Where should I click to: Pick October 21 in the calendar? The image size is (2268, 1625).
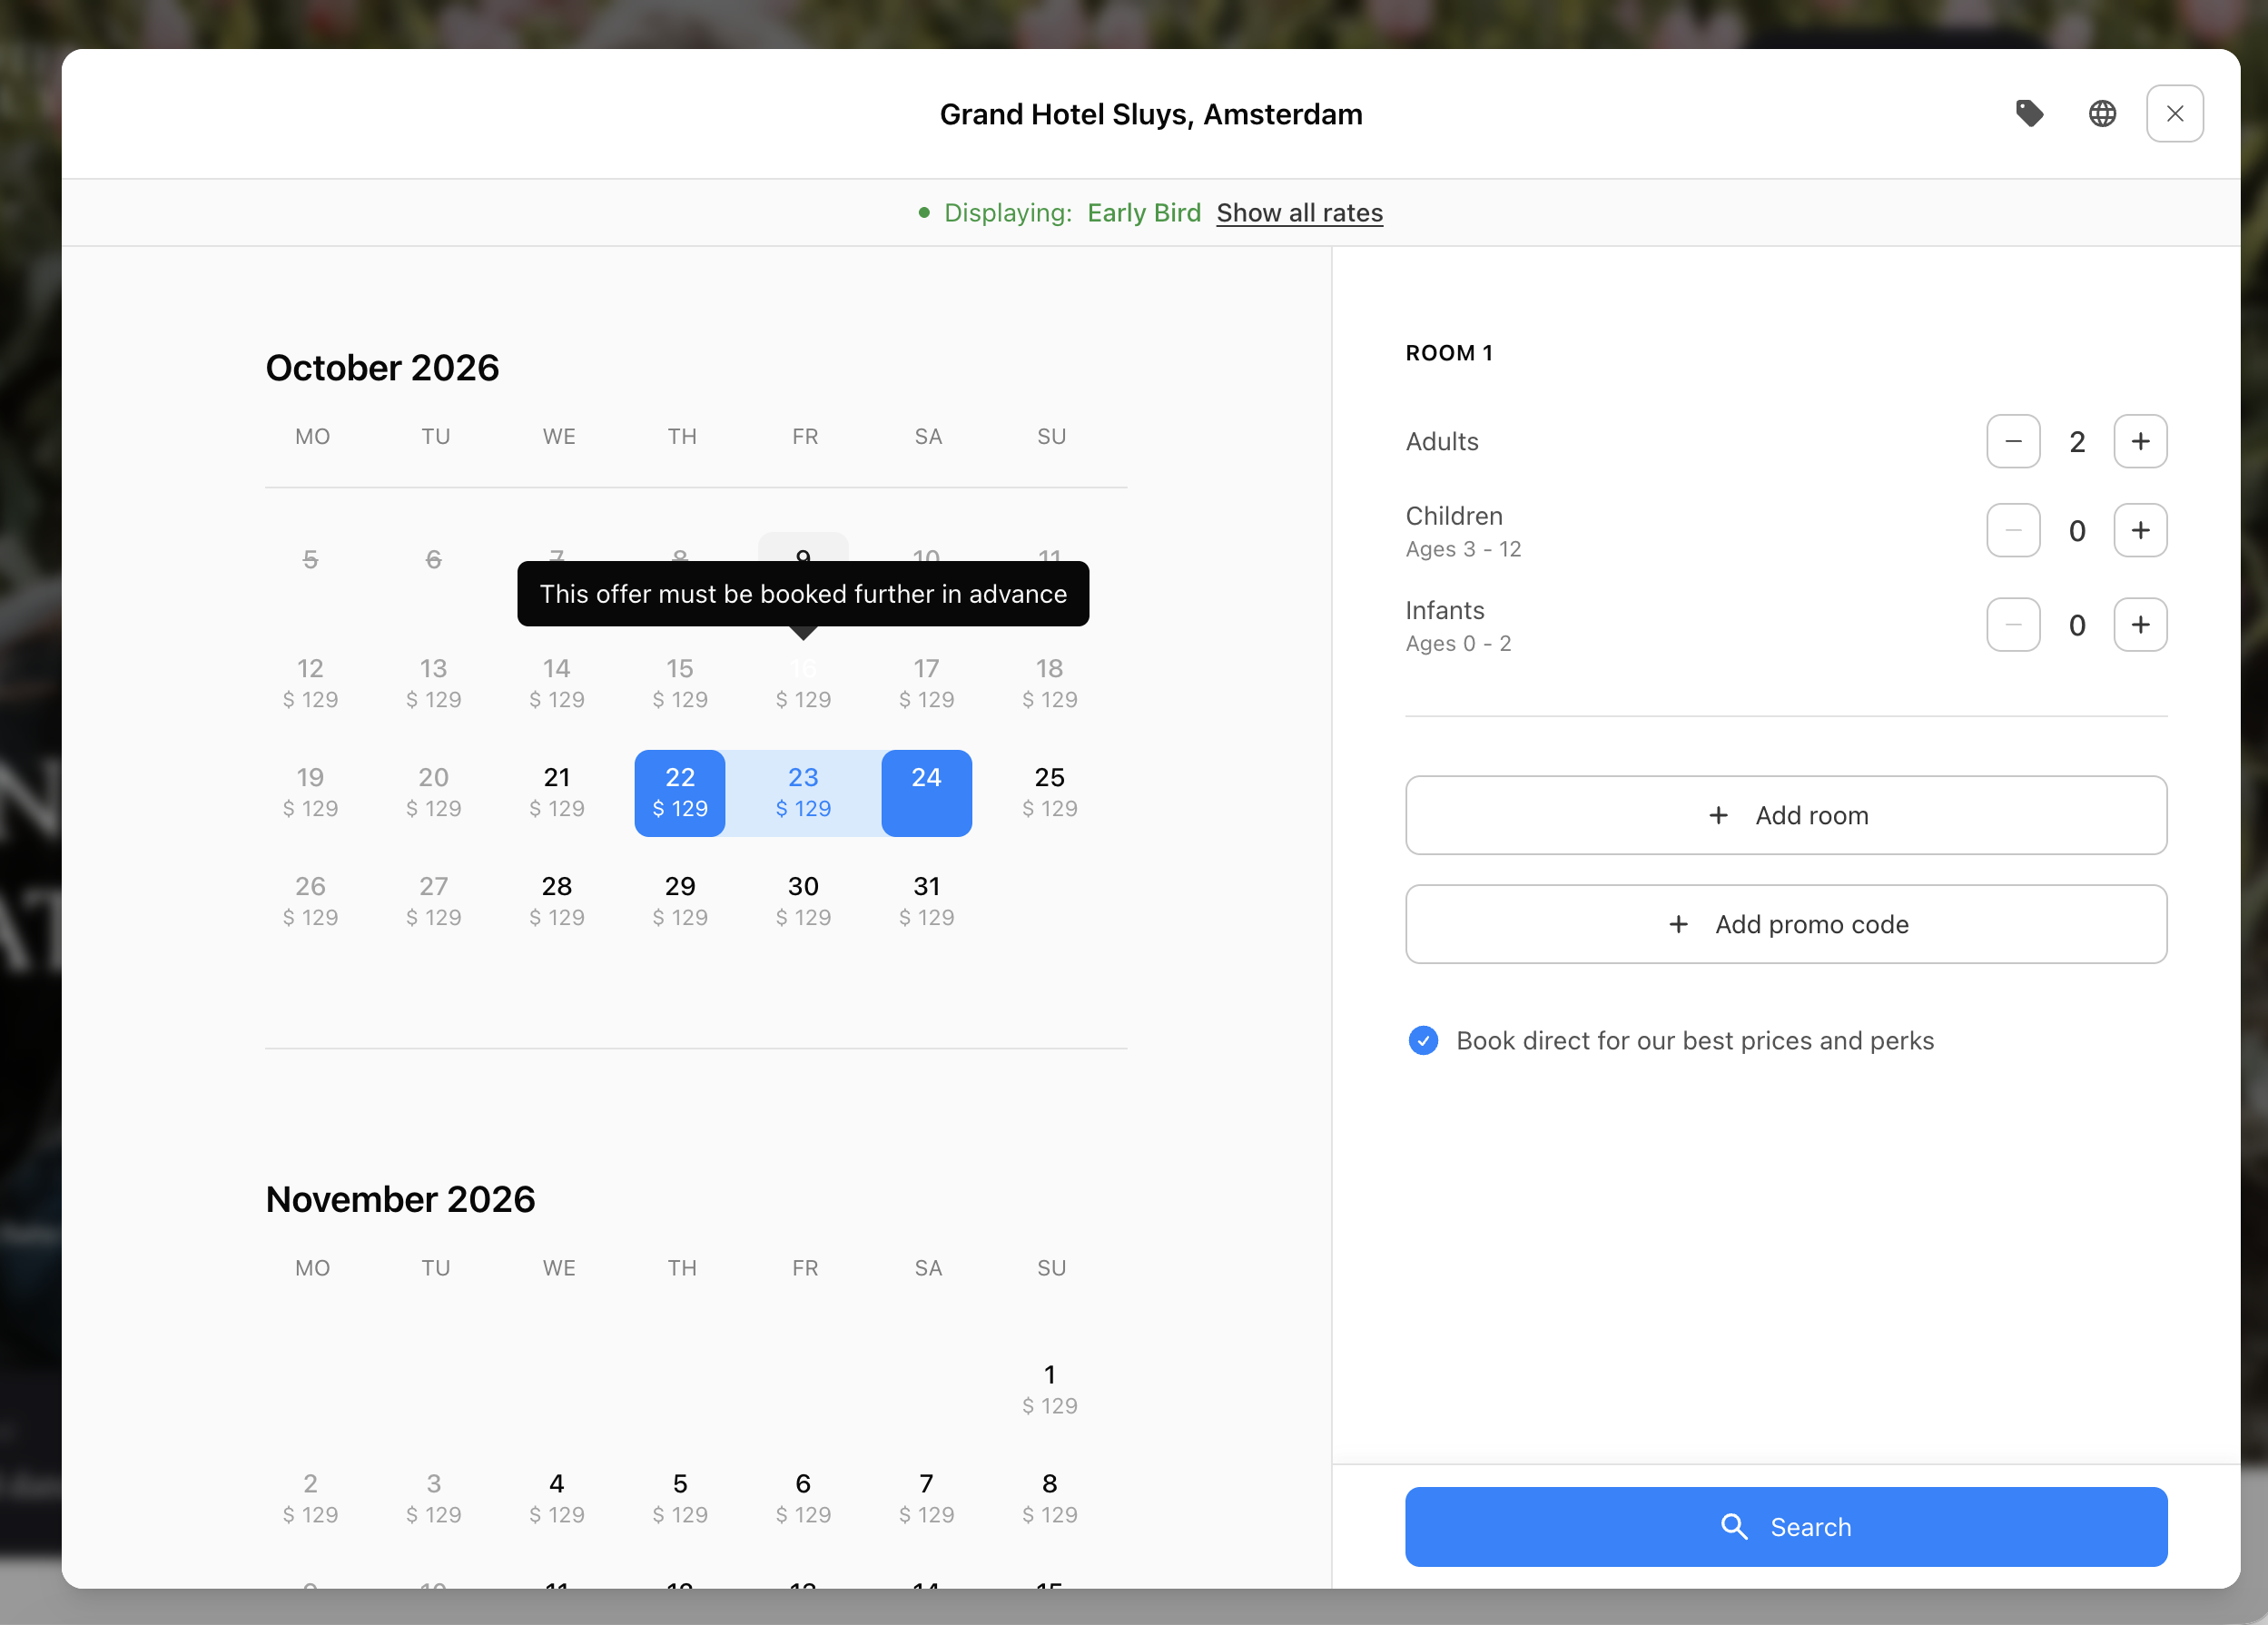tap(557, 793)
